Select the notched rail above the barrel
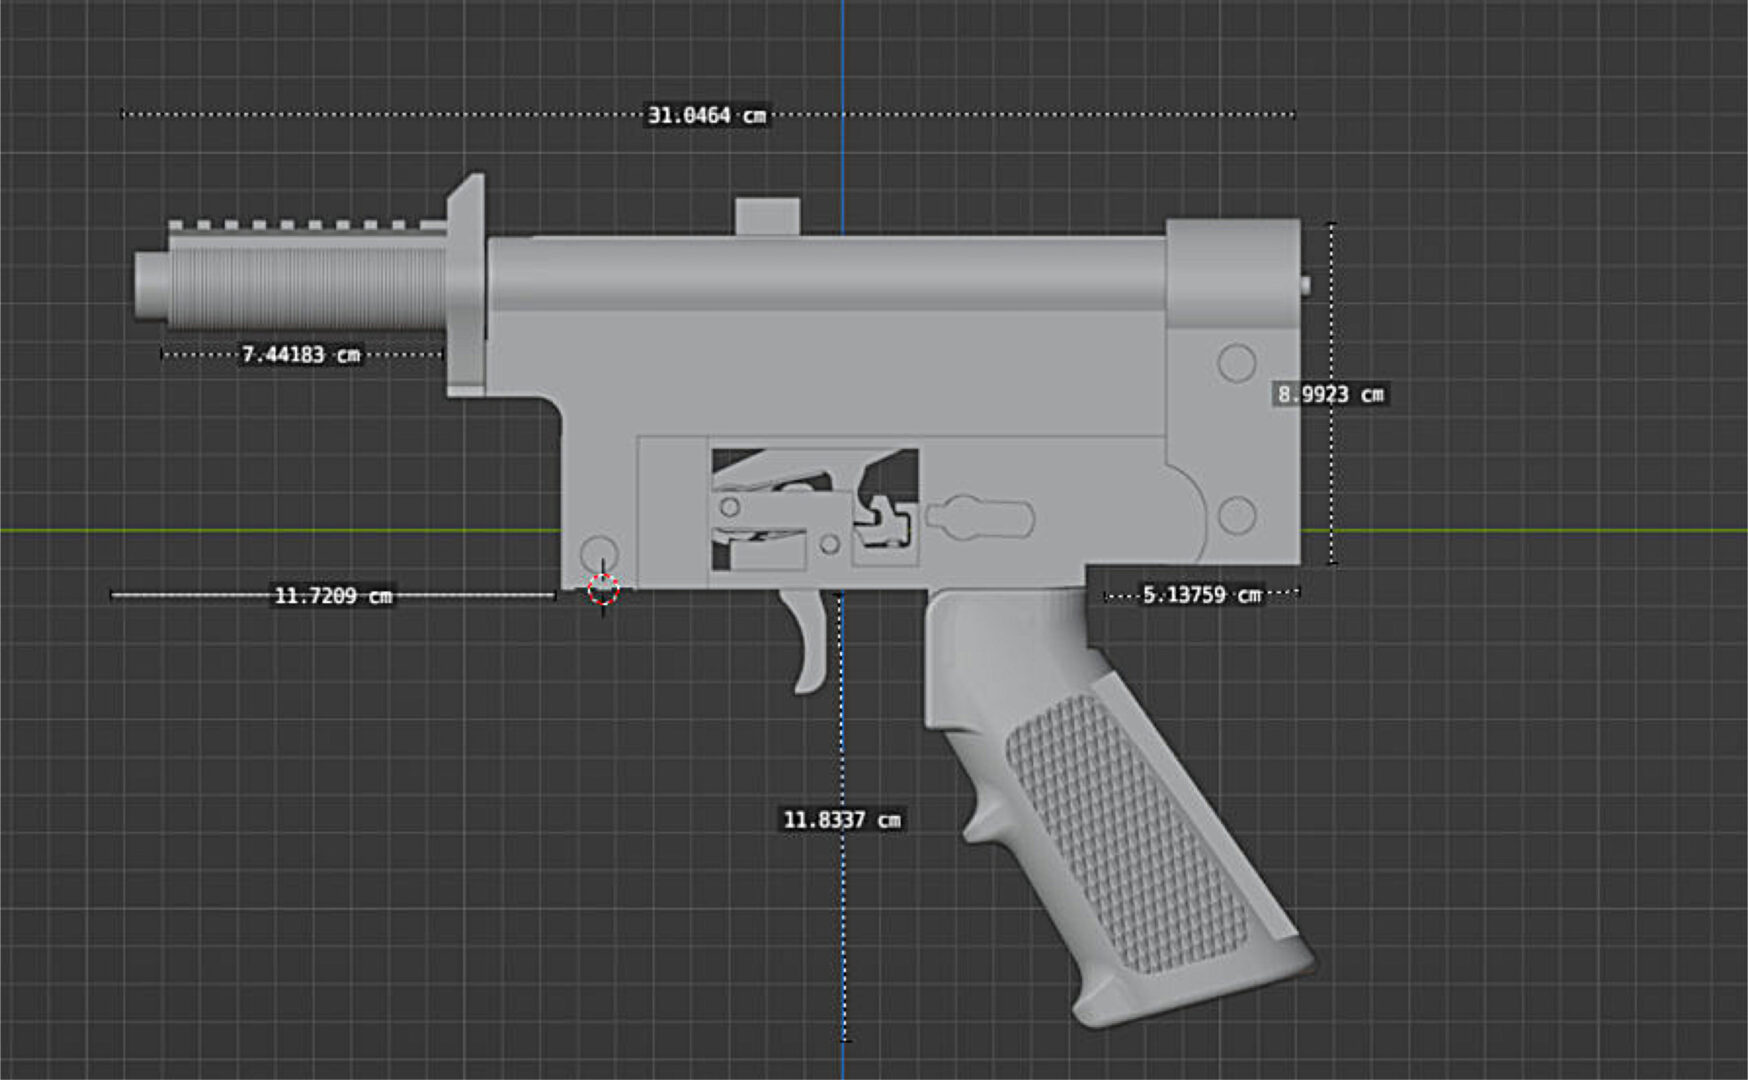 click(x=305, y=228)
